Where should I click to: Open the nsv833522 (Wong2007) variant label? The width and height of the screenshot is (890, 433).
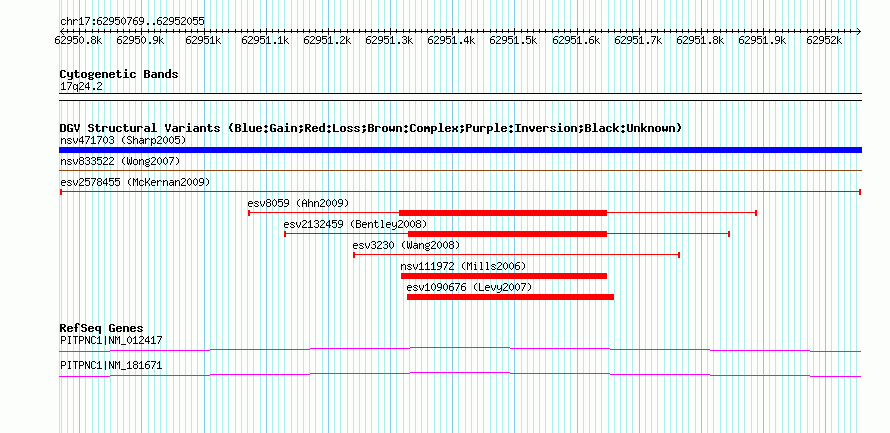coord(120,161)
